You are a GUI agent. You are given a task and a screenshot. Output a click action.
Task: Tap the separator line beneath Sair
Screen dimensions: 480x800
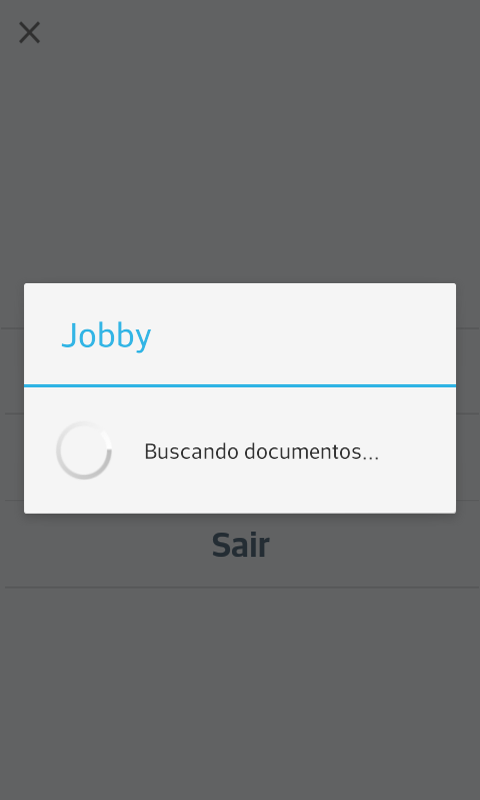(240, 587)
